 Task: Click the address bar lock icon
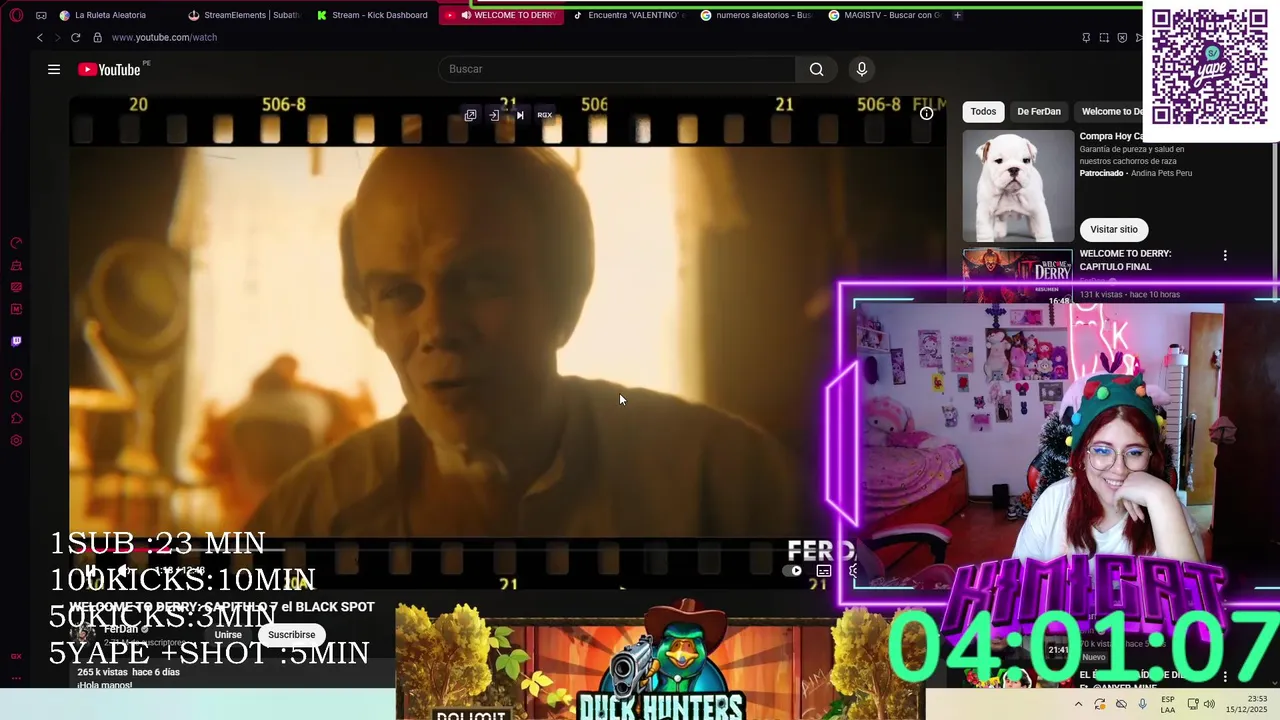tap(97, 37)
